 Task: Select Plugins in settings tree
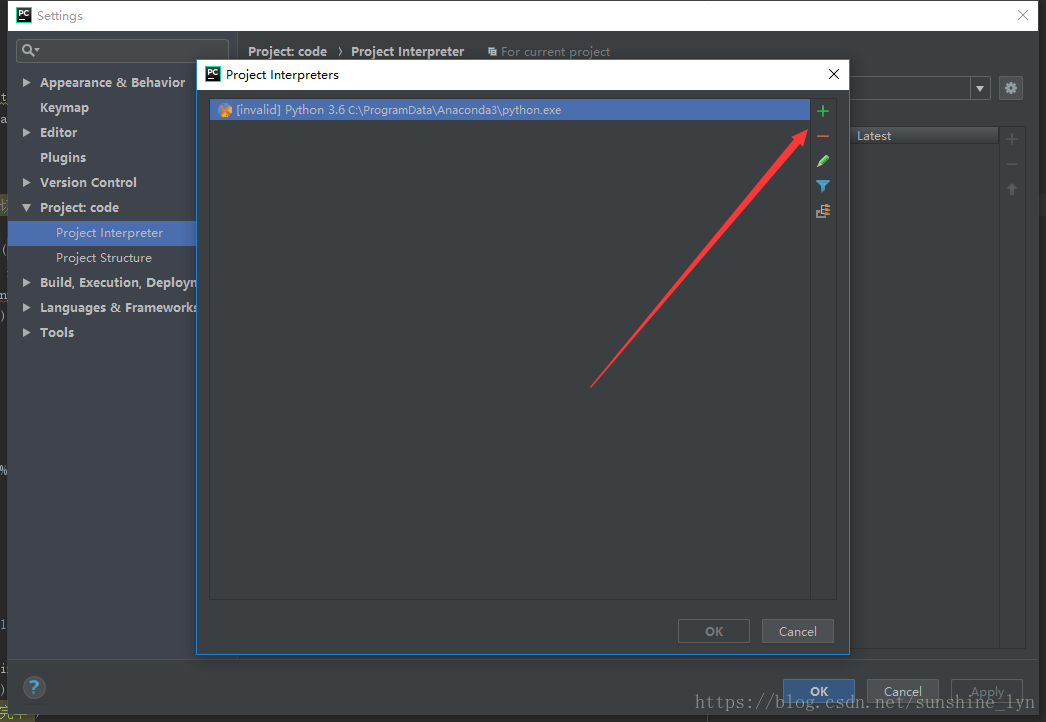(63, 157)
